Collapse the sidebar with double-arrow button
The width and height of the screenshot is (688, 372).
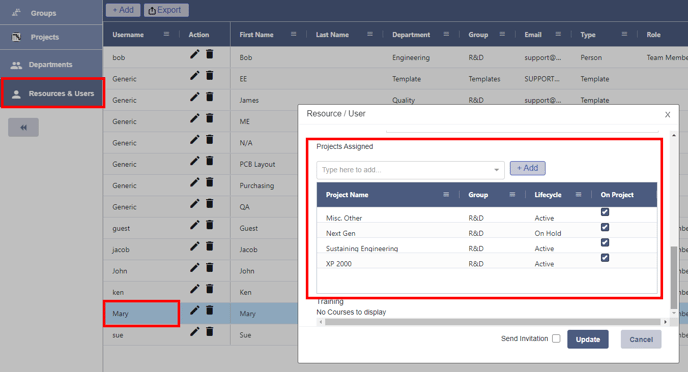coord(23,127)
